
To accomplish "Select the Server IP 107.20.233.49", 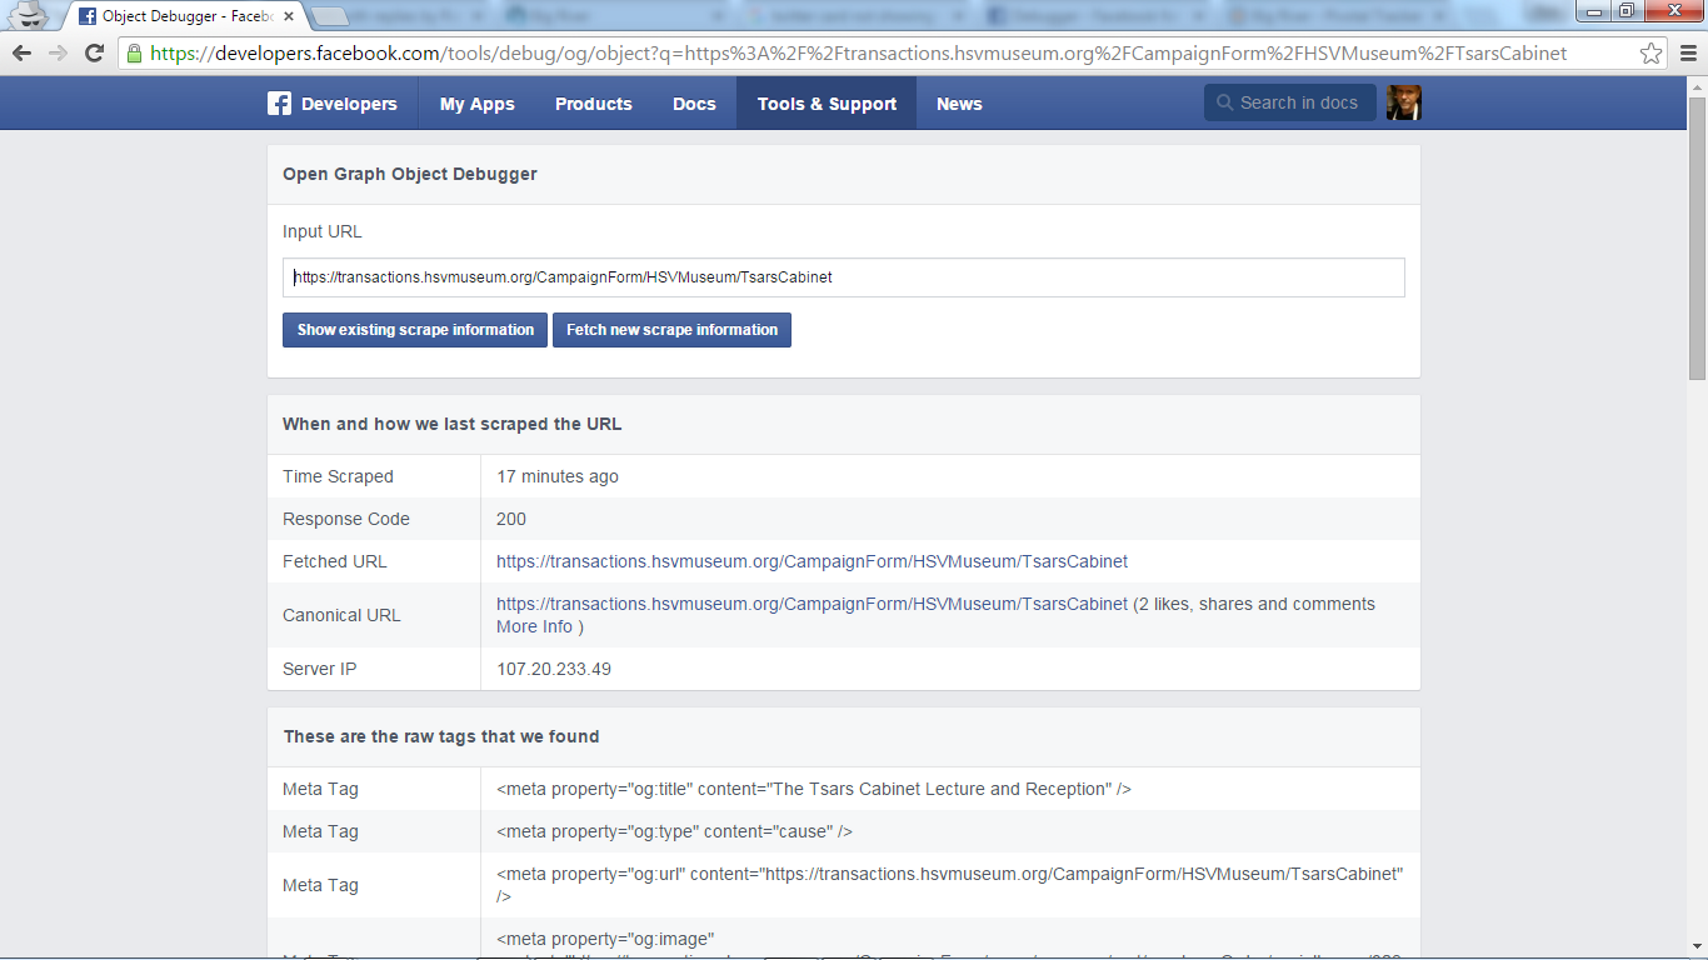I will pyautogui.click(x=554, y=669).
